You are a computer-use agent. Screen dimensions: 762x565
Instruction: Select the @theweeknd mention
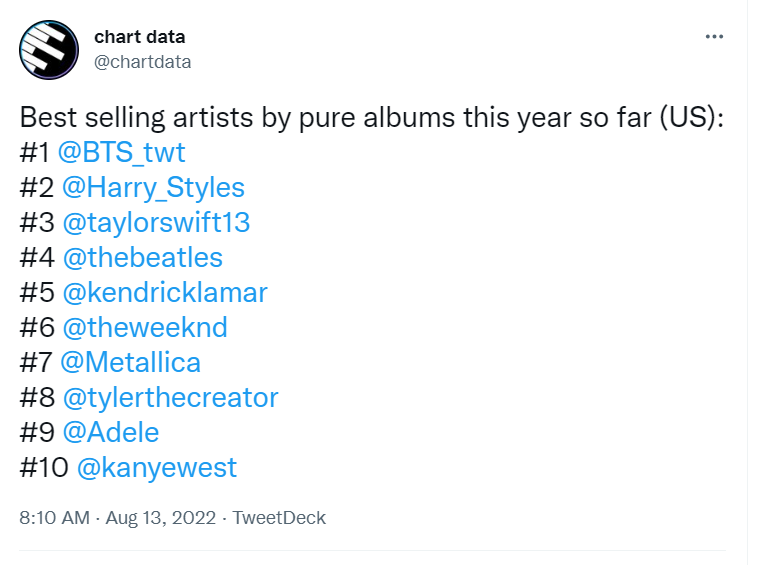(x=145, y=327)
